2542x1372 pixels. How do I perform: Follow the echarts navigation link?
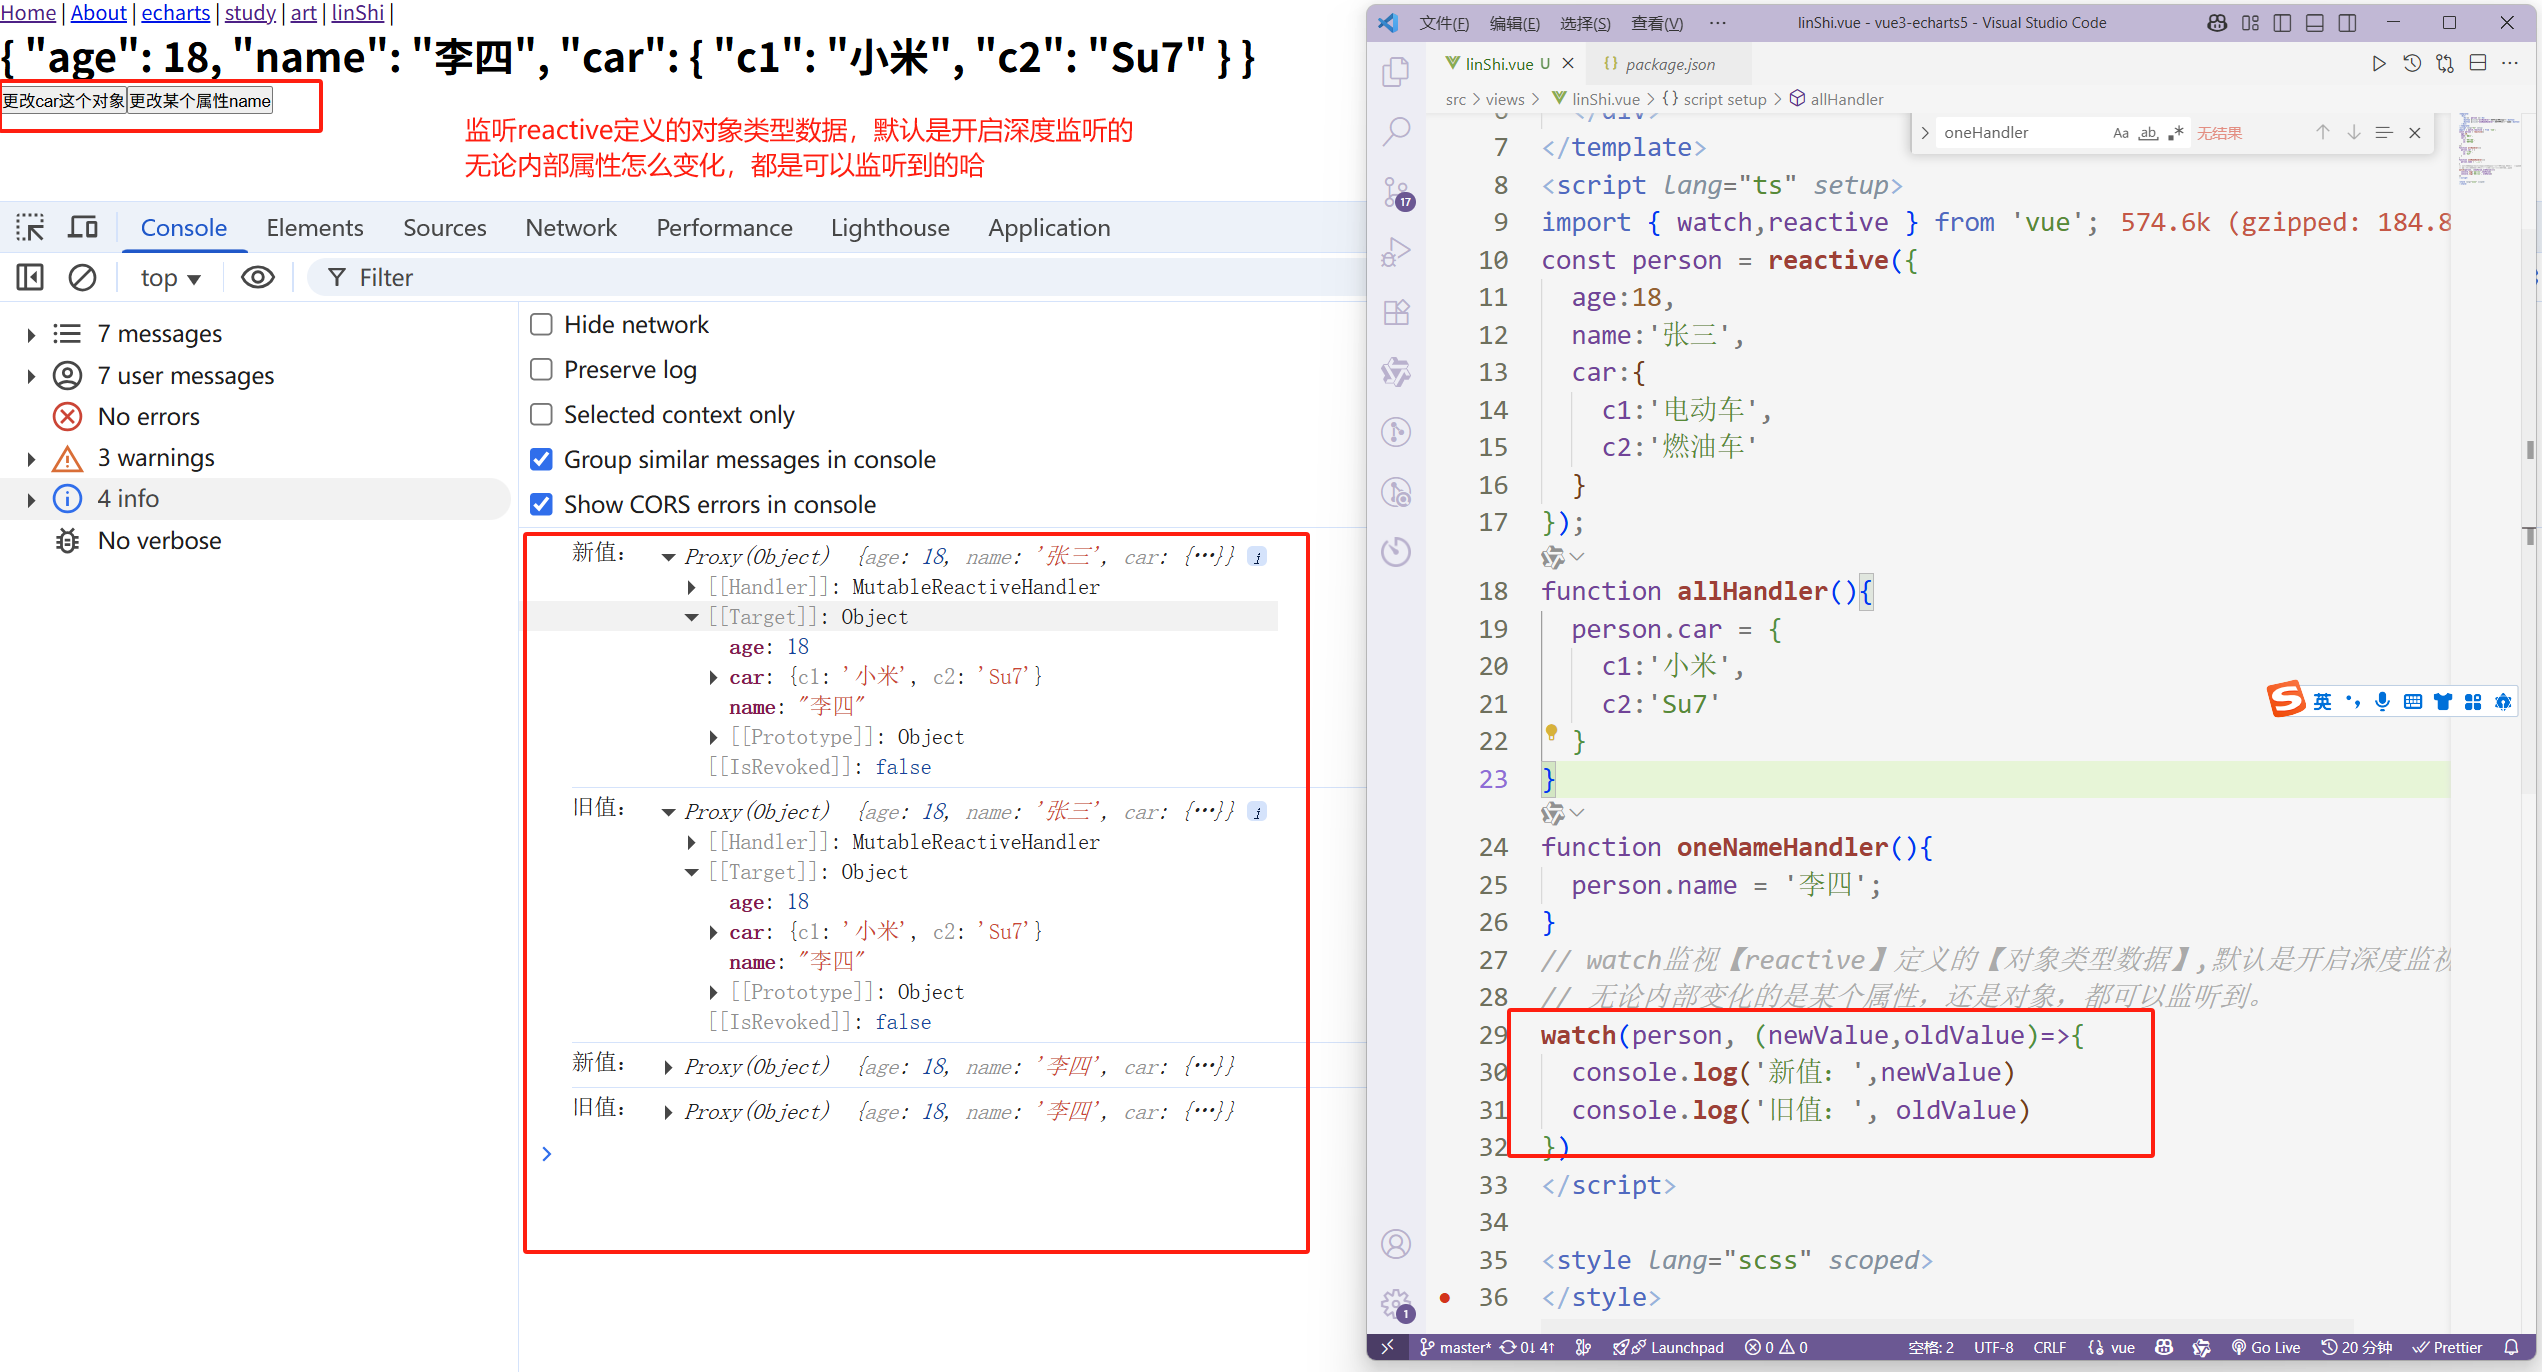pos(175,13)
